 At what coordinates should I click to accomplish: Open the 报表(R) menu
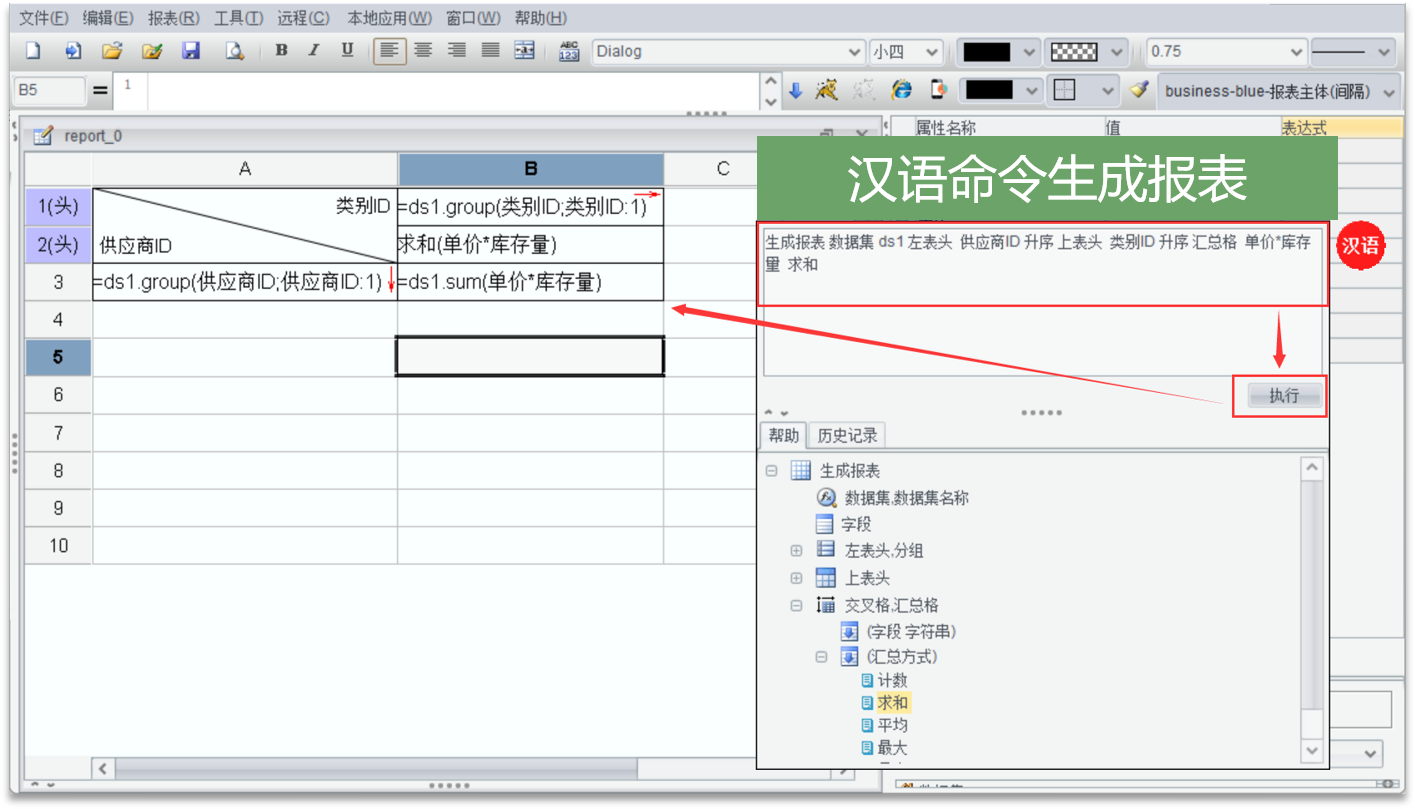click(173, 18)
